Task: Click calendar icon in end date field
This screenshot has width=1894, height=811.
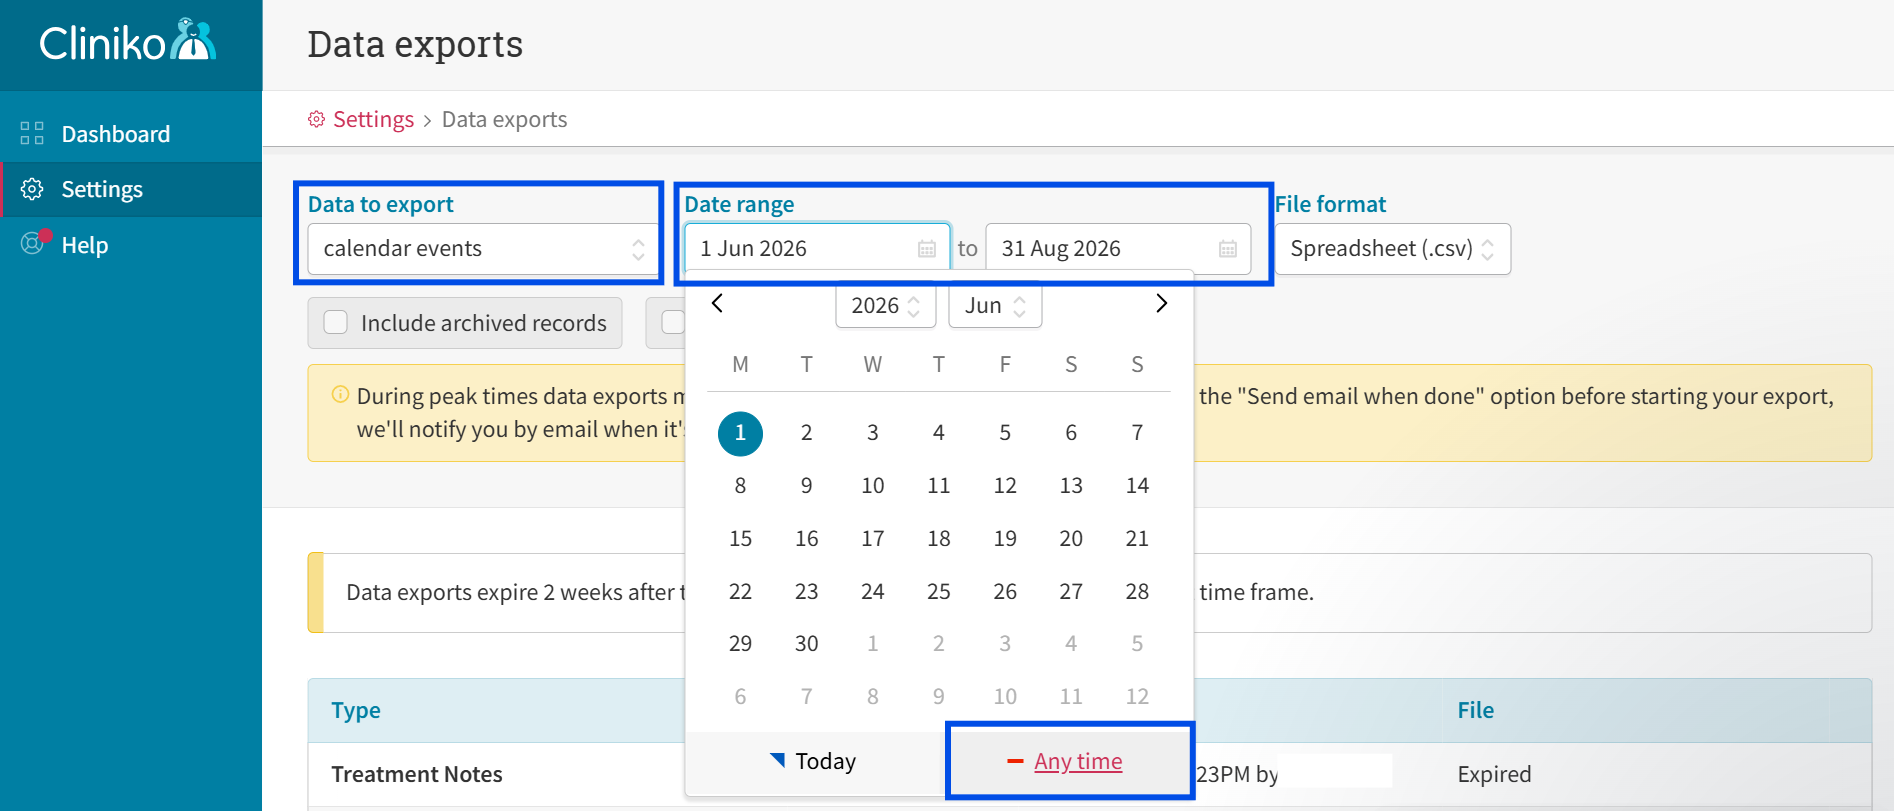Action: (1228, 249)
